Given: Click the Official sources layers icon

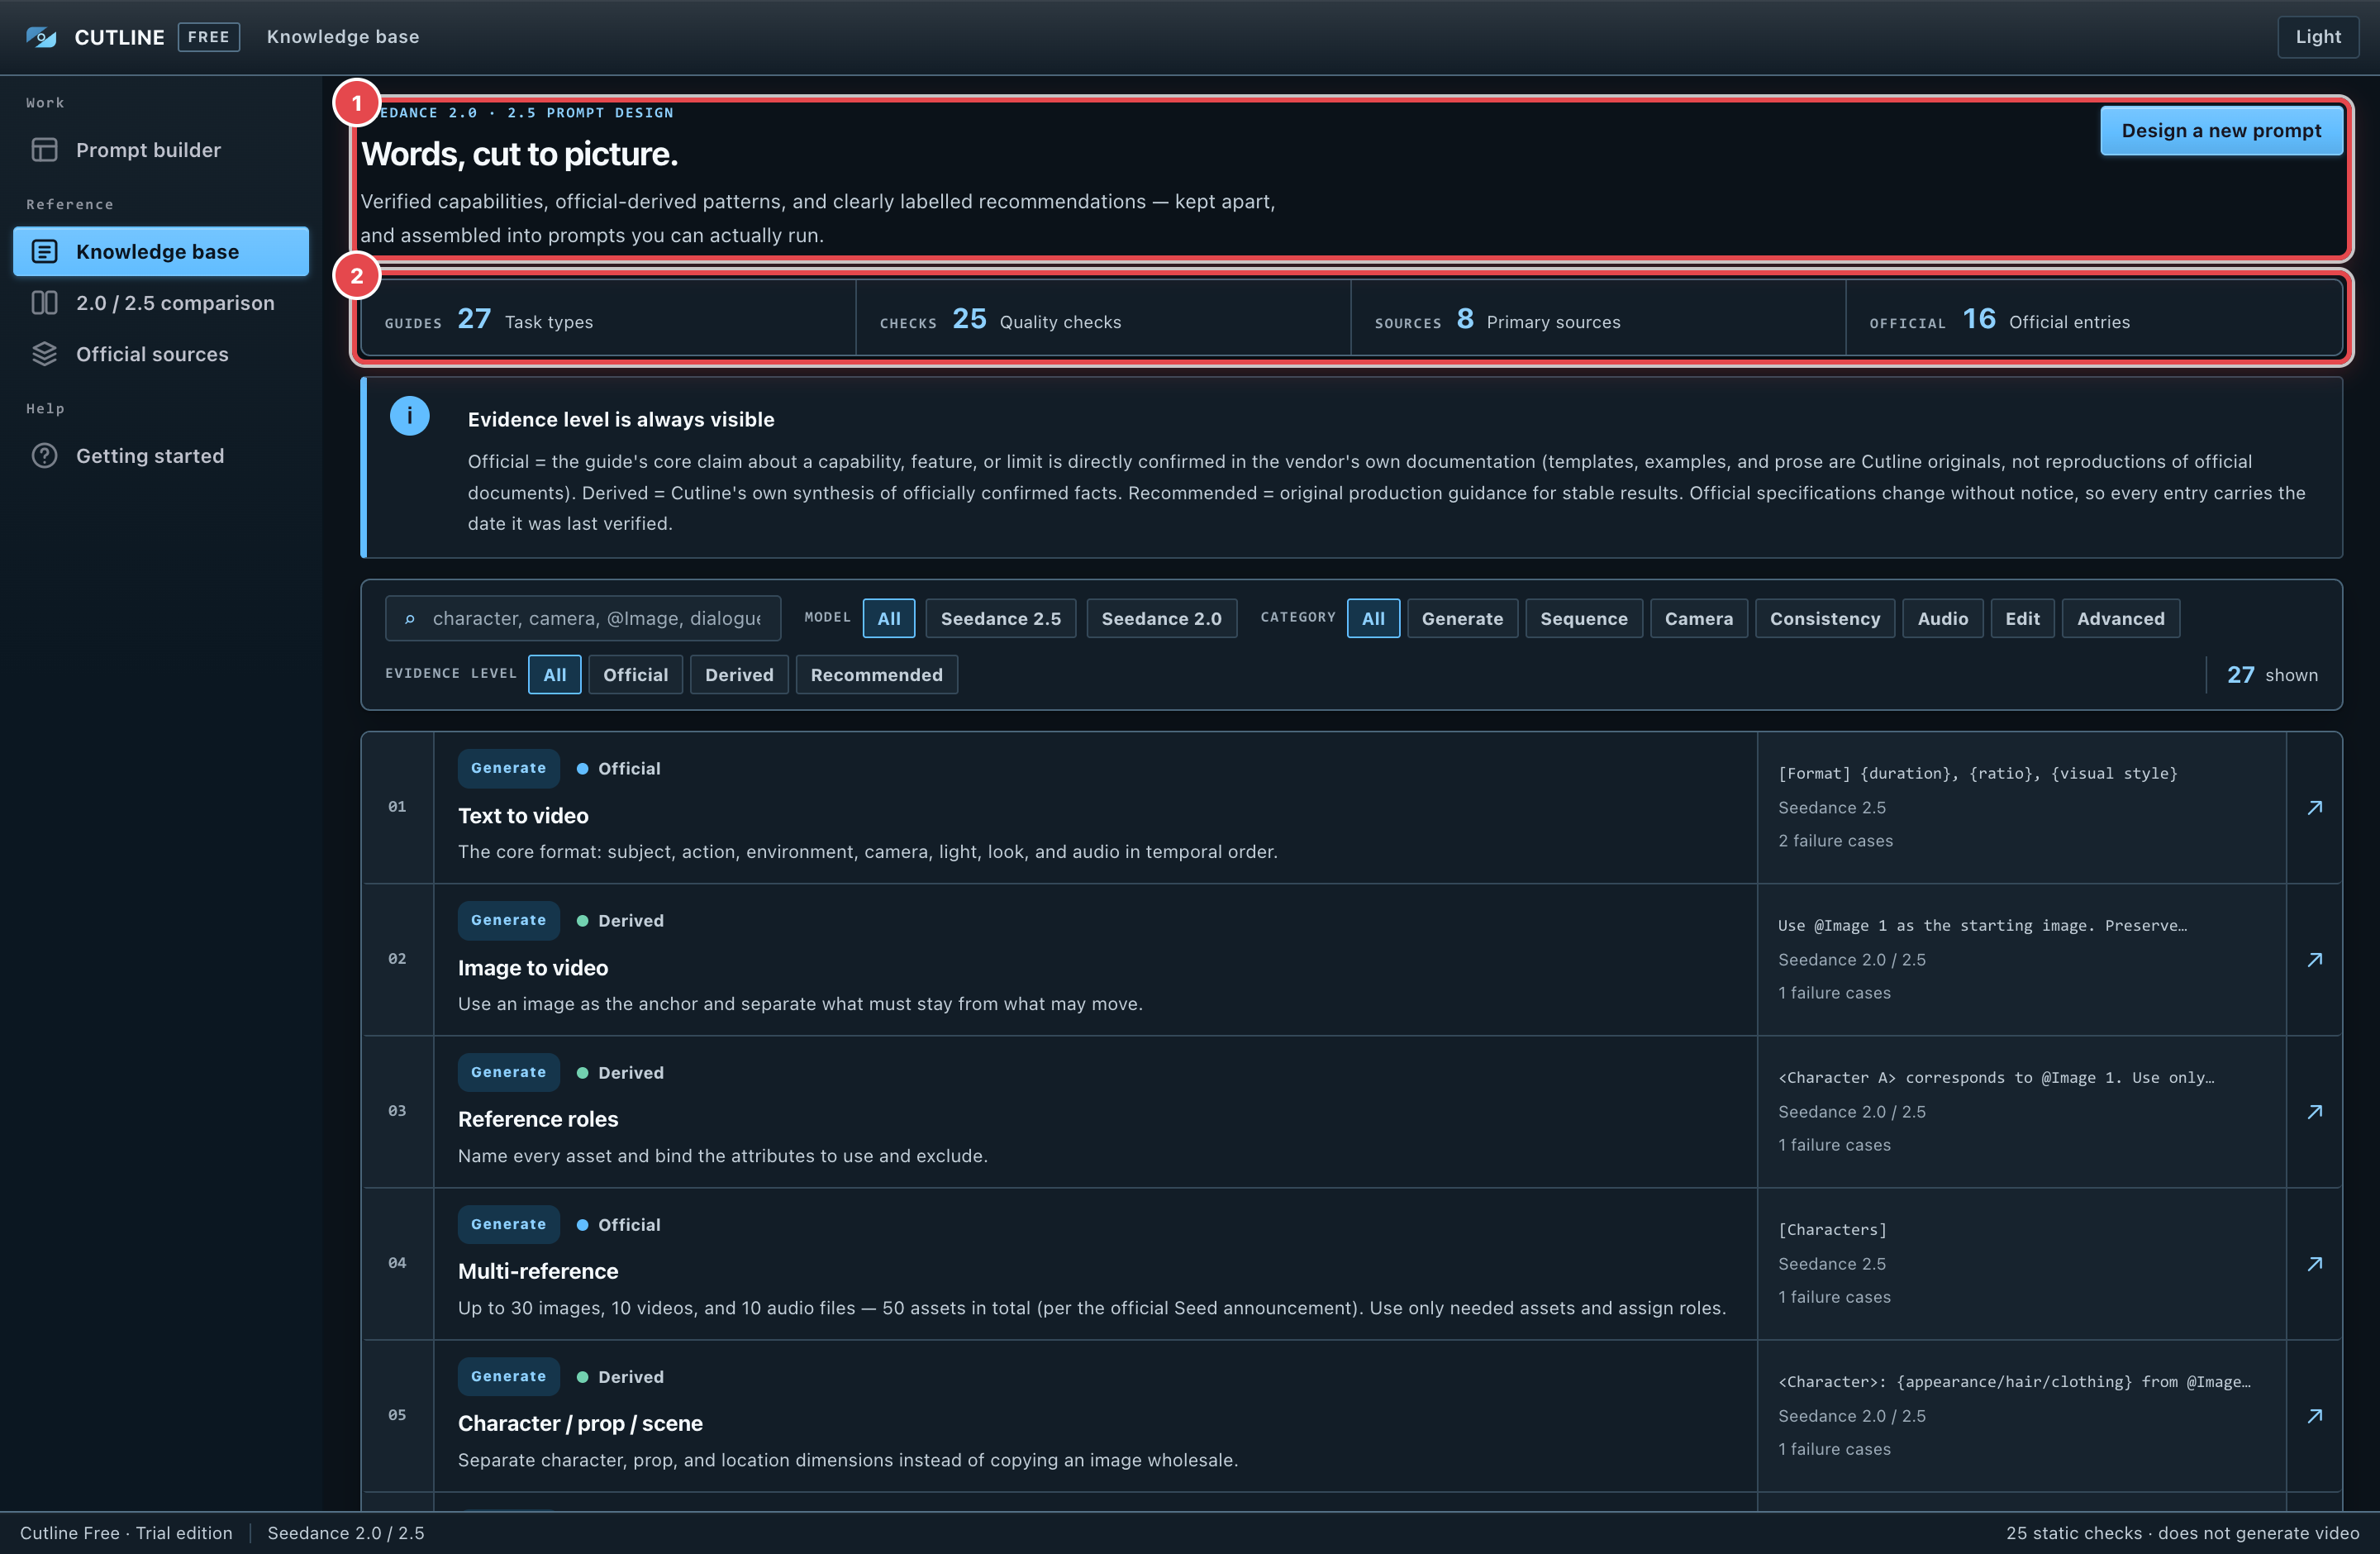Looking at the screenshot, I should [44, 354].
